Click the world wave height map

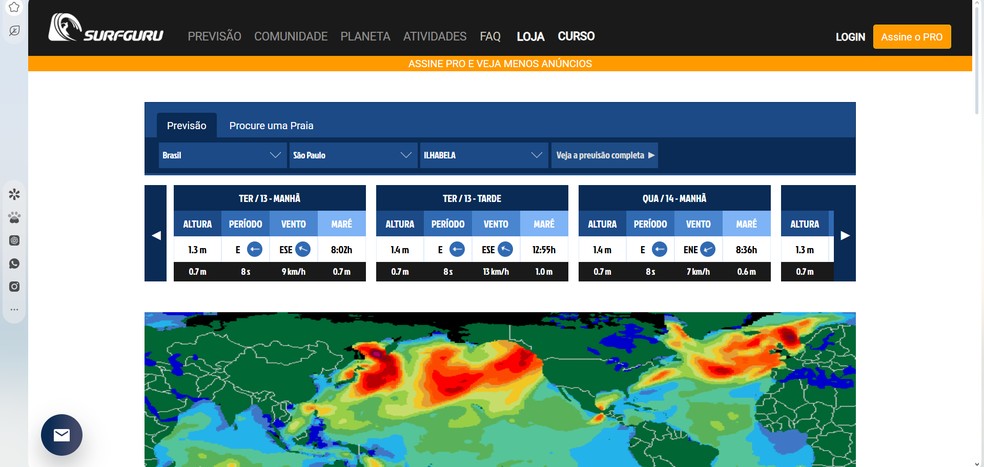point(500,389)
